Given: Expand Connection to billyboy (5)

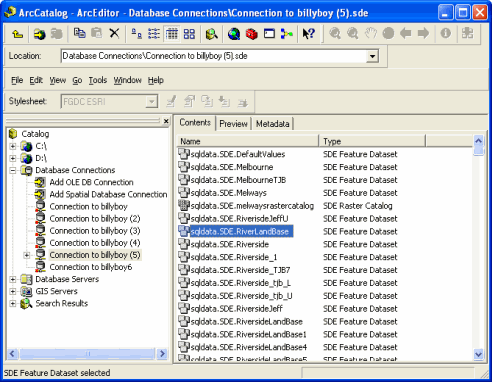Looking at the screenshot, I should pos(27,255).
